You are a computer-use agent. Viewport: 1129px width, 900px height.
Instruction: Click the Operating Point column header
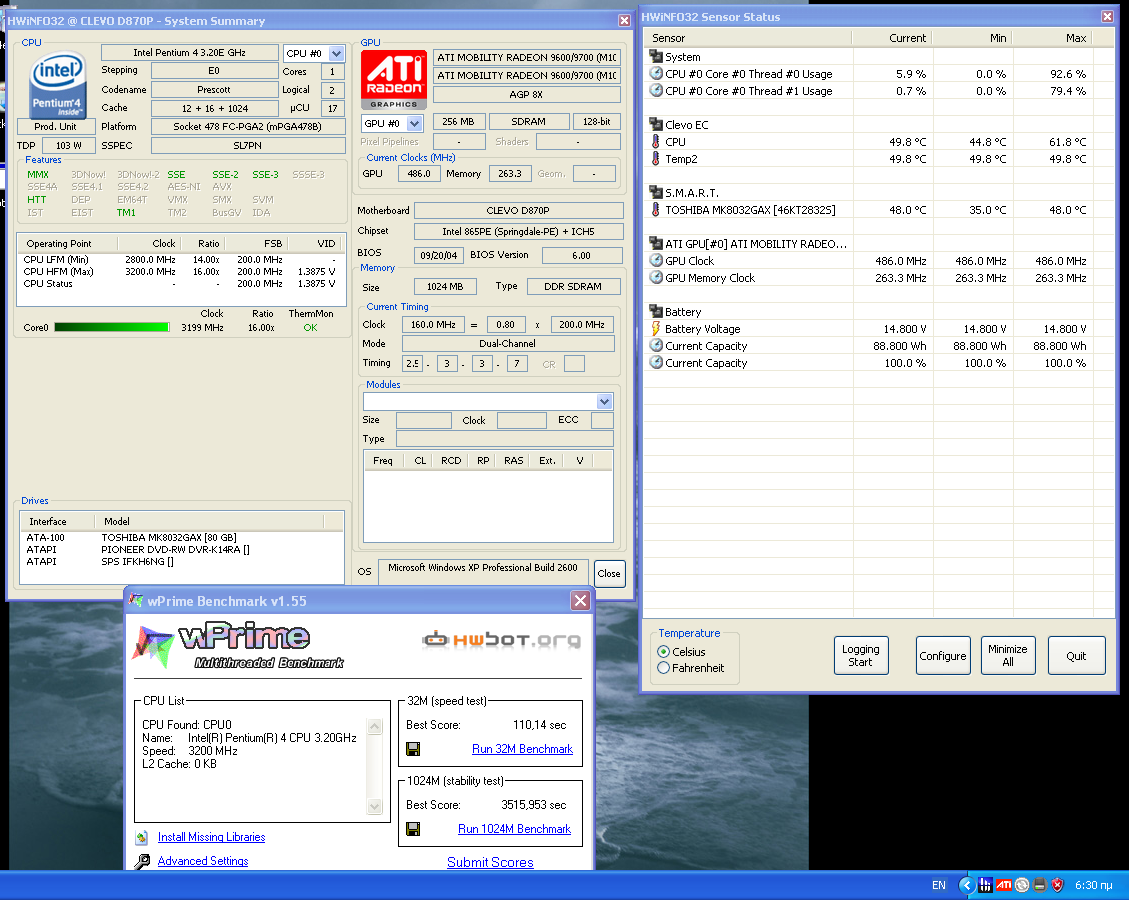coord(68,243)
